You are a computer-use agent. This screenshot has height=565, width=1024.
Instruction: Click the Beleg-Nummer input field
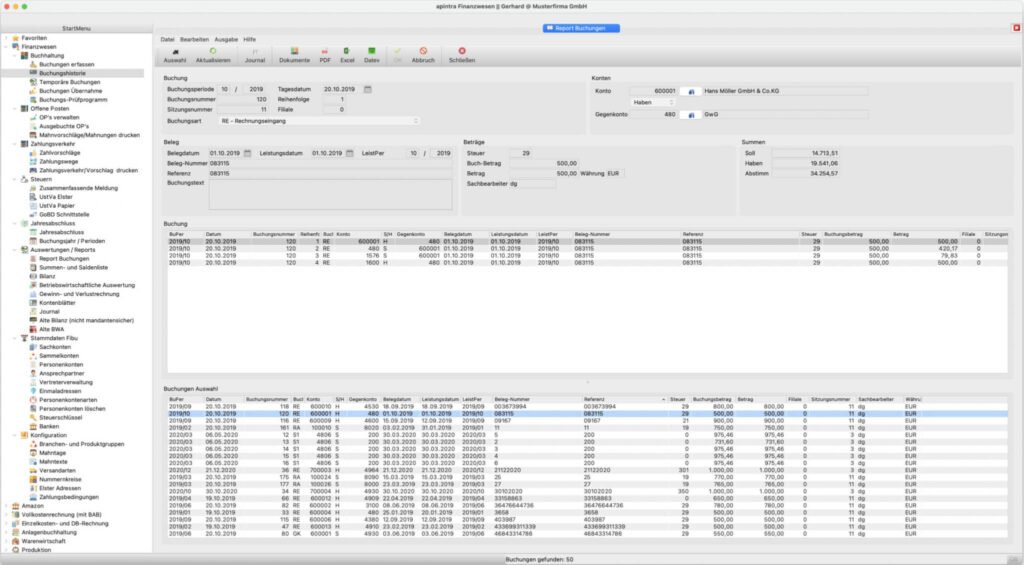(x=330, y=164)
